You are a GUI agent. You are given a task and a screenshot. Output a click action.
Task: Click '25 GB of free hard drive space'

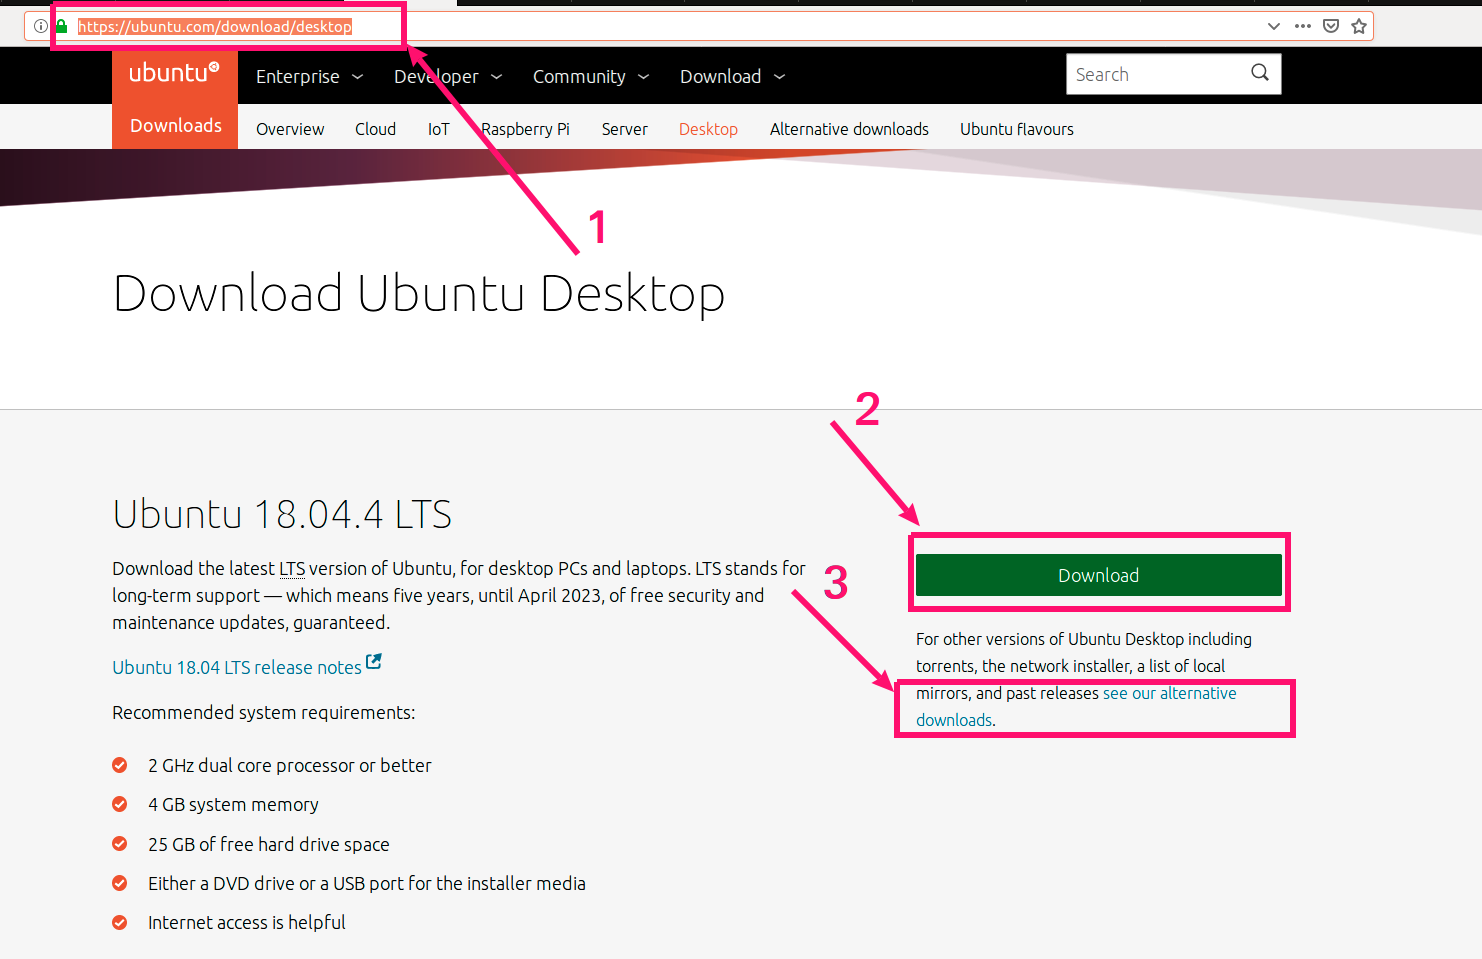(269, 845)
